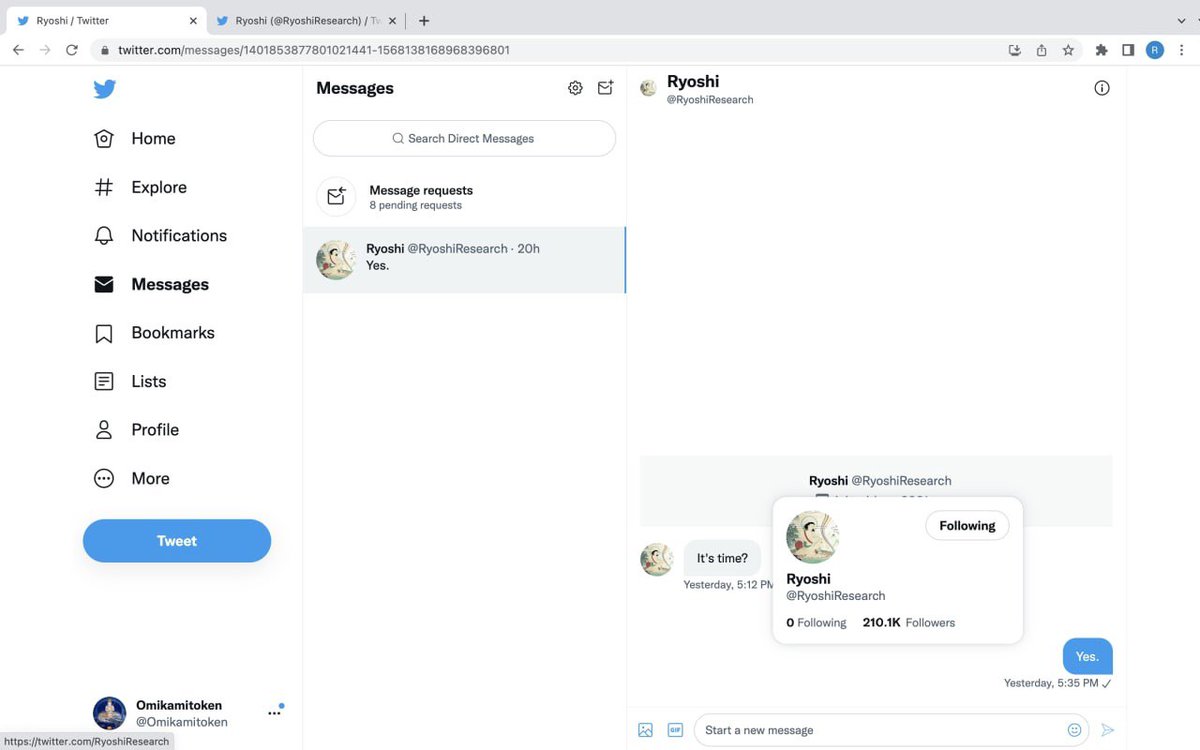Open the 210.1K Followers link
The width and height of the screenshot is (1200, 750).
909,623
